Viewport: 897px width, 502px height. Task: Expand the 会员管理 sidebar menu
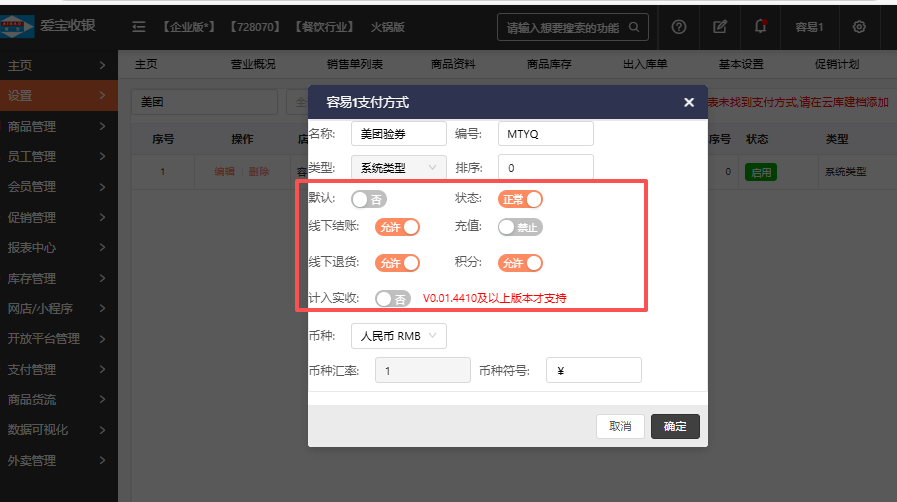[x=58, y=186]
